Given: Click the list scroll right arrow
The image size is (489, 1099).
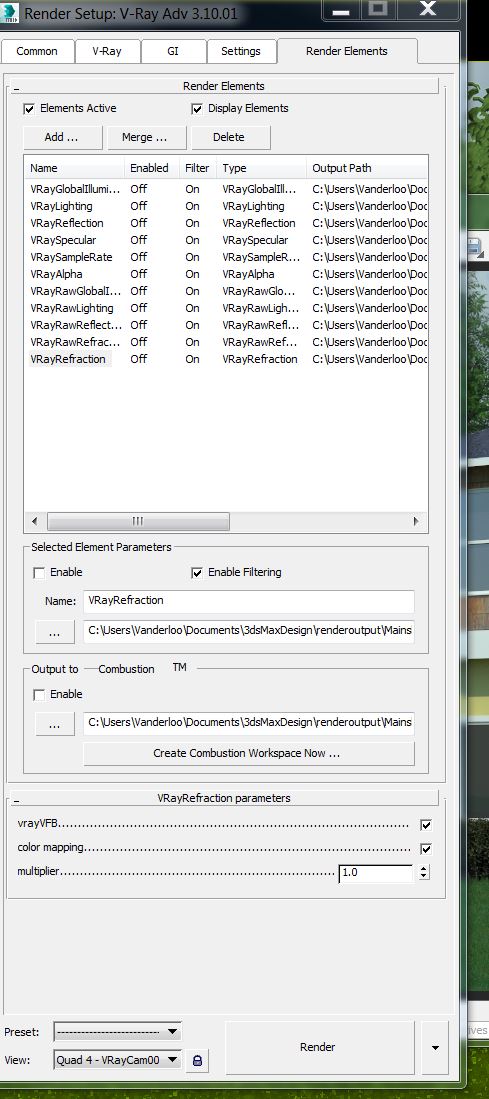Looking at the screenshot, I should [416, 521].
